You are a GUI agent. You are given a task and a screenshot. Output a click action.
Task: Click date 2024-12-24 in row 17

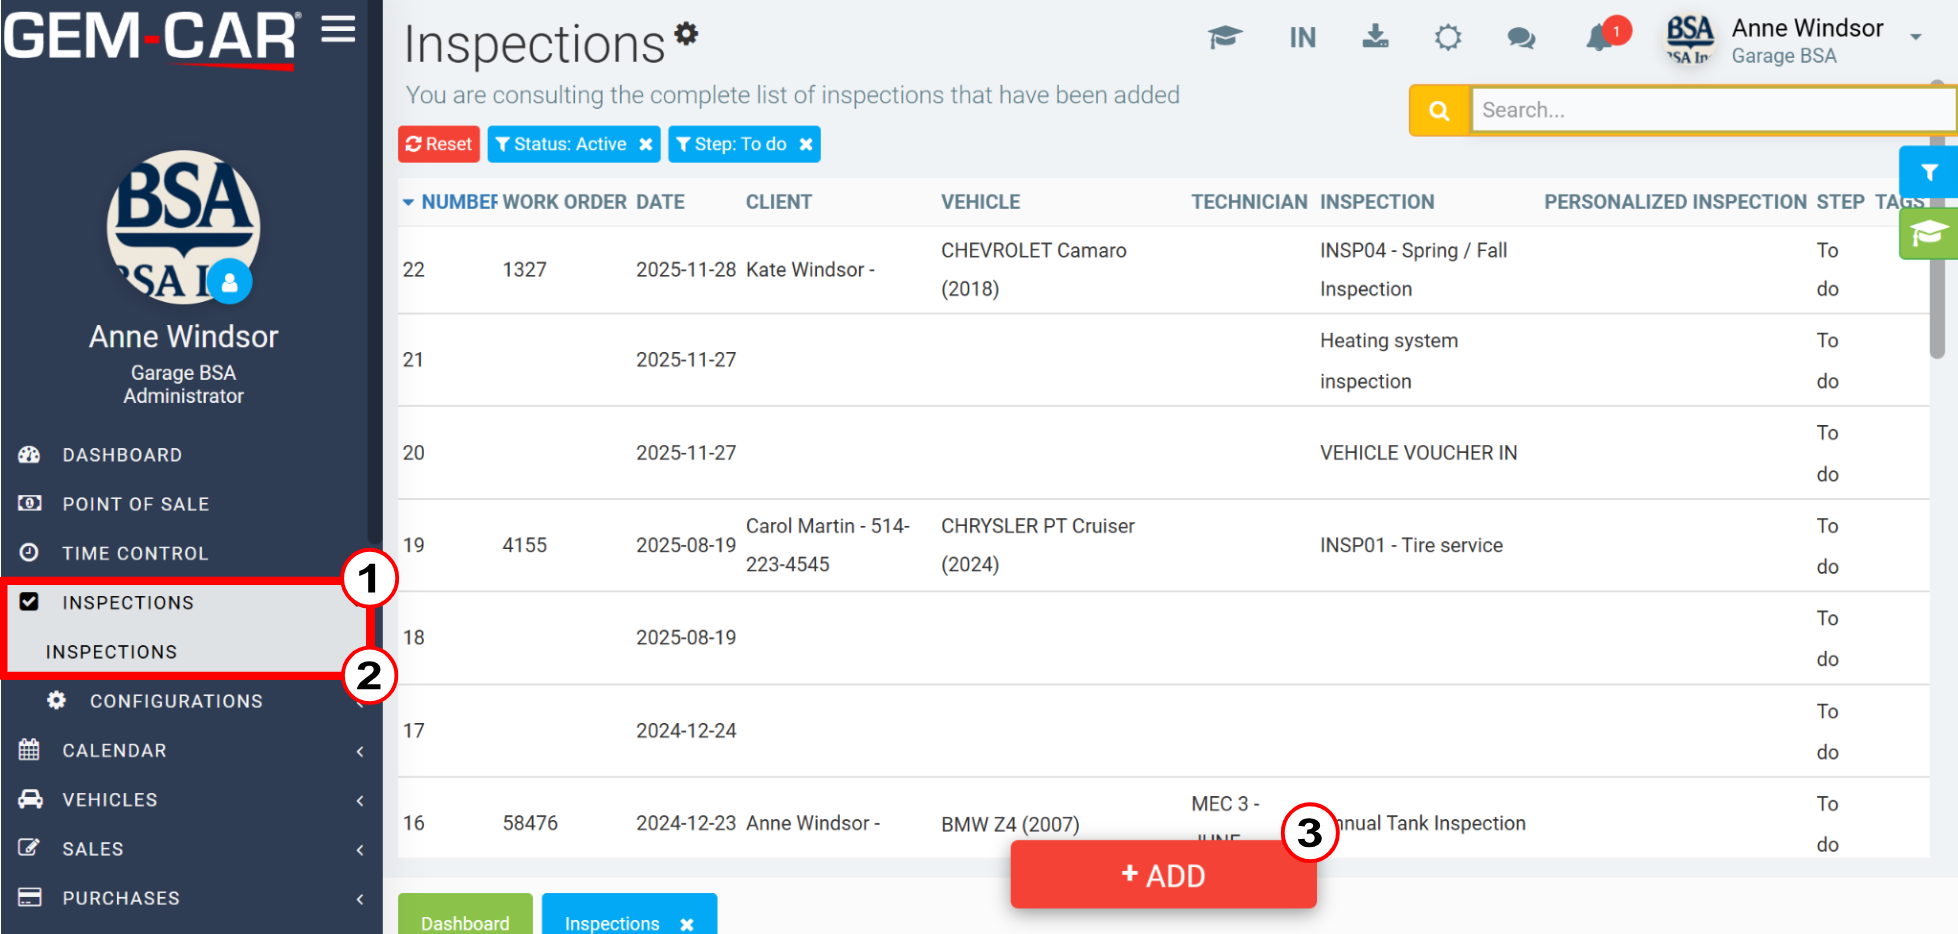[x=686, y=731]
